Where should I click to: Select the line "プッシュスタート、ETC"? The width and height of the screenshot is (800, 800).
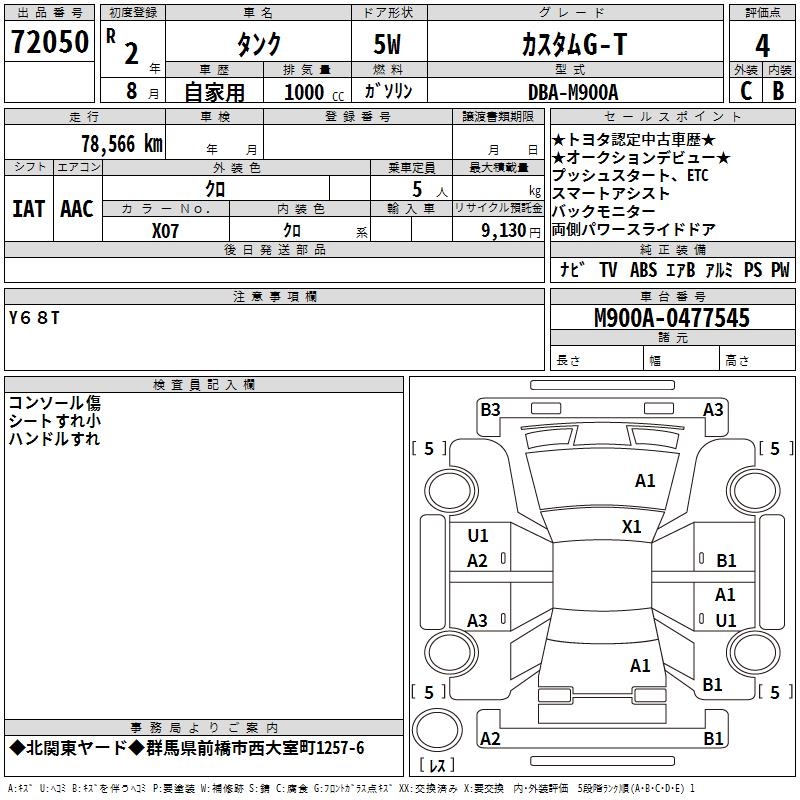point(630,176)
